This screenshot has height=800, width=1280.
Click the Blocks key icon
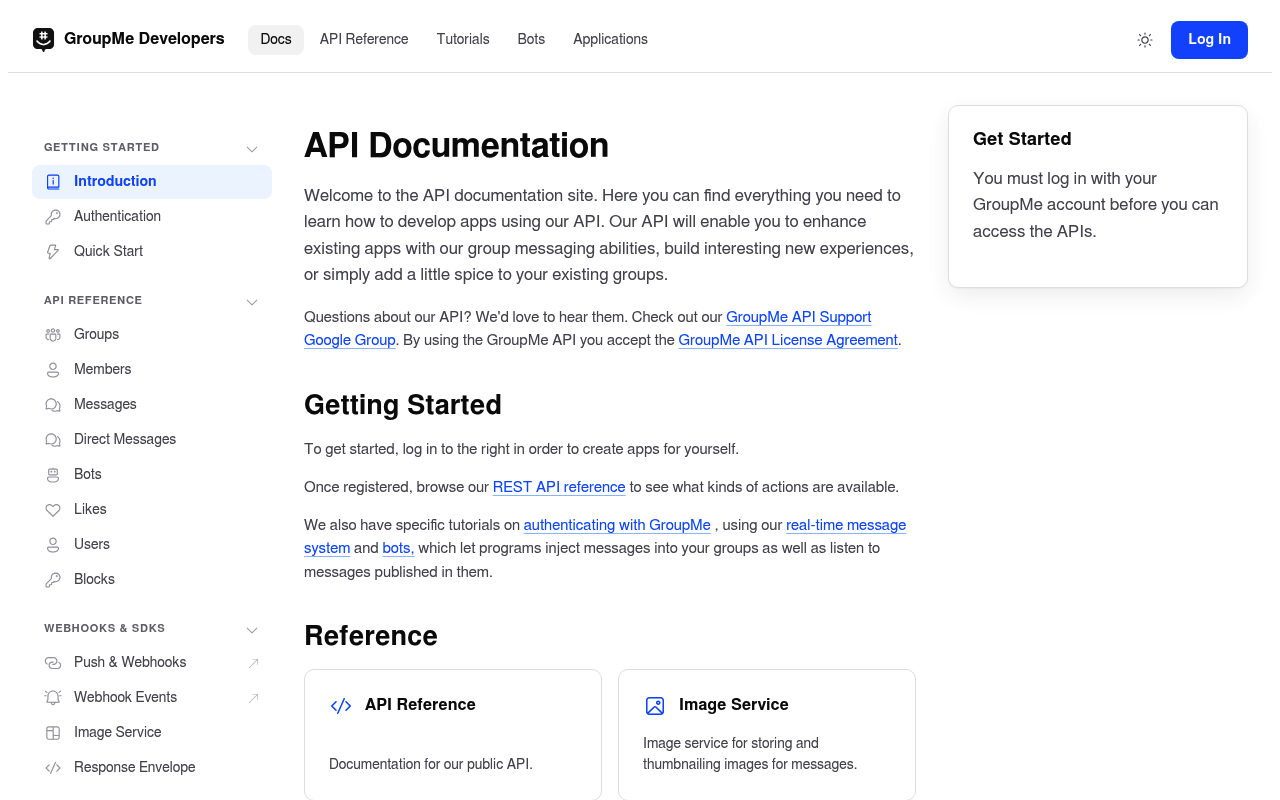53,579
